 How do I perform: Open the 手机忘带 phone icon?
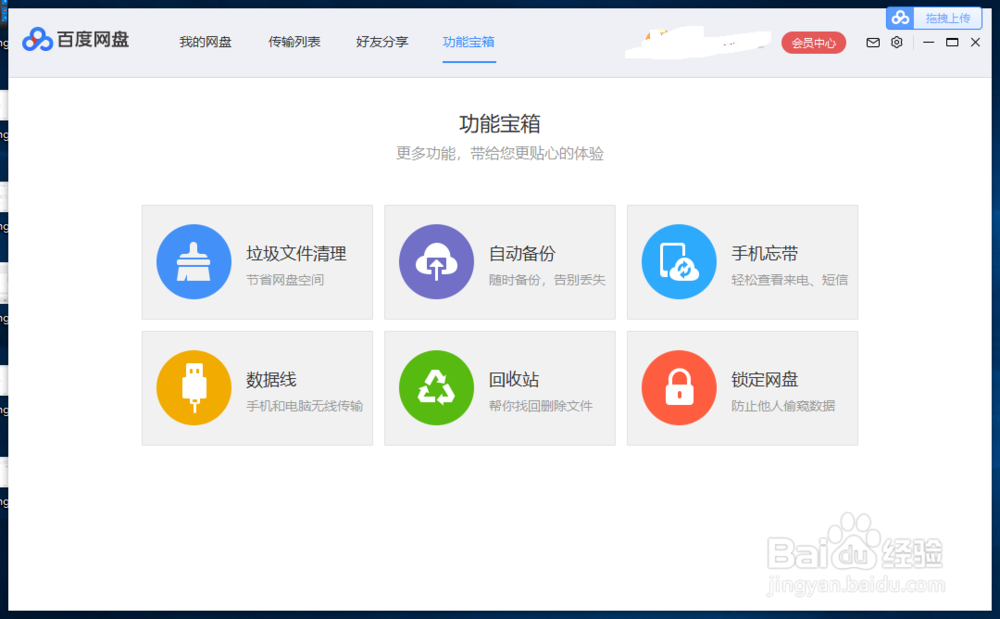pyautogui.click(x=679, y=261)
